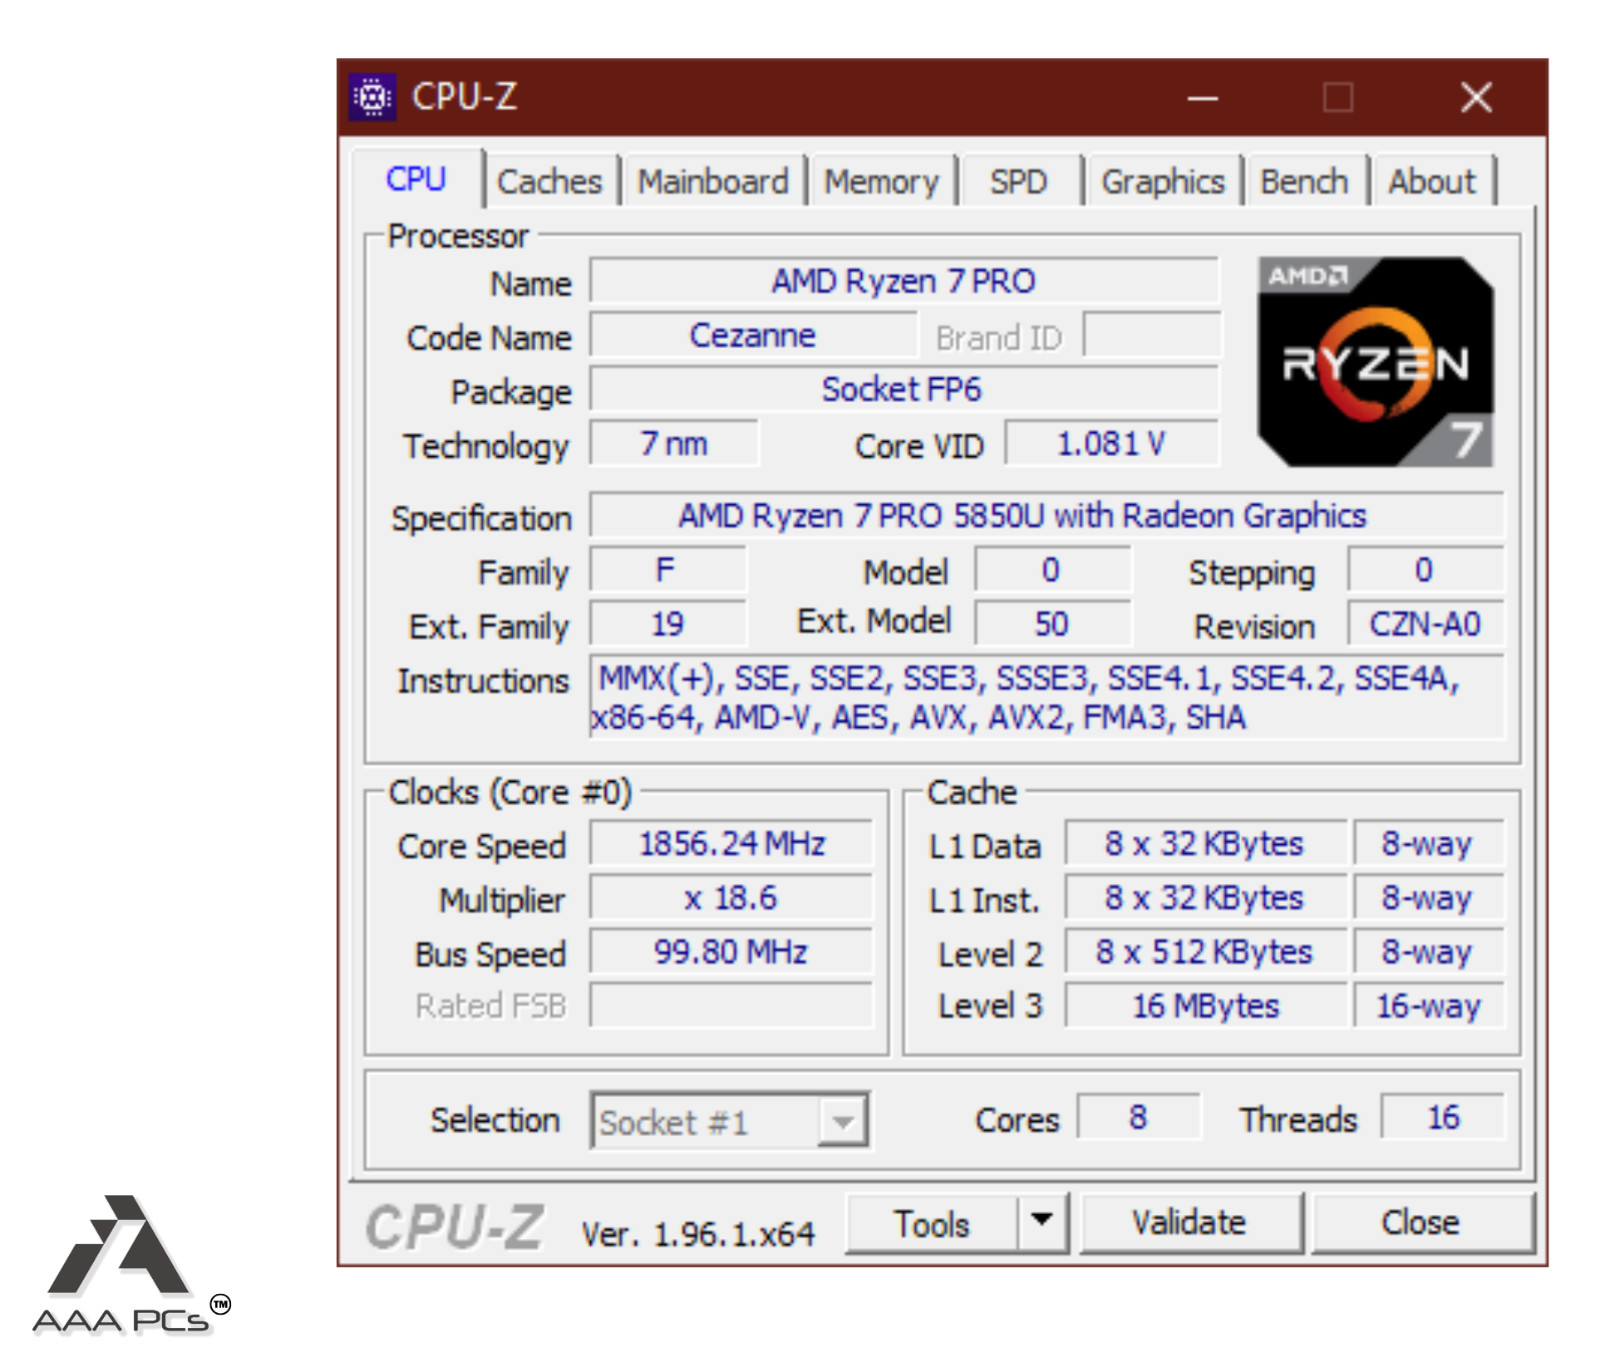This screenshot has height=1371, width=1600.
Task: Click the Ext. Model value 50
Action: click(1052, 624)
